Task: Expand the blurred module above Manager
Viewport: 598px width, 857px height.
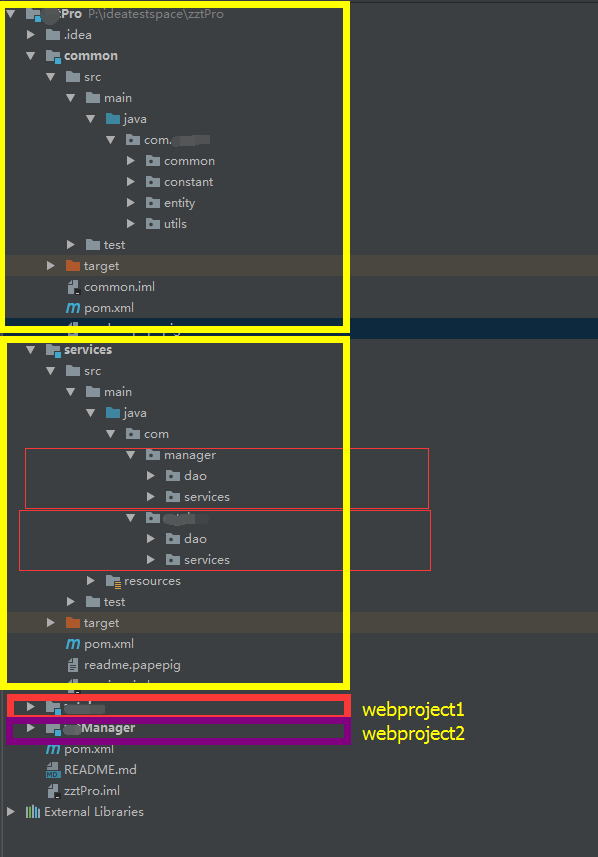Action: [31, 707]
